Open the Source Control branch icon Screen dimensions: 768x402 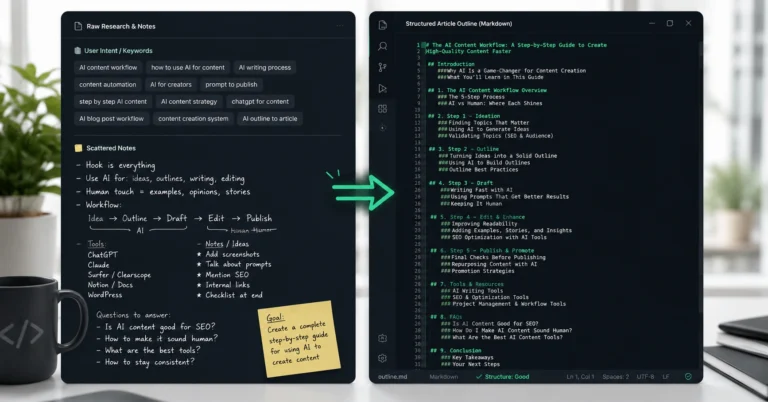point(383,68)
